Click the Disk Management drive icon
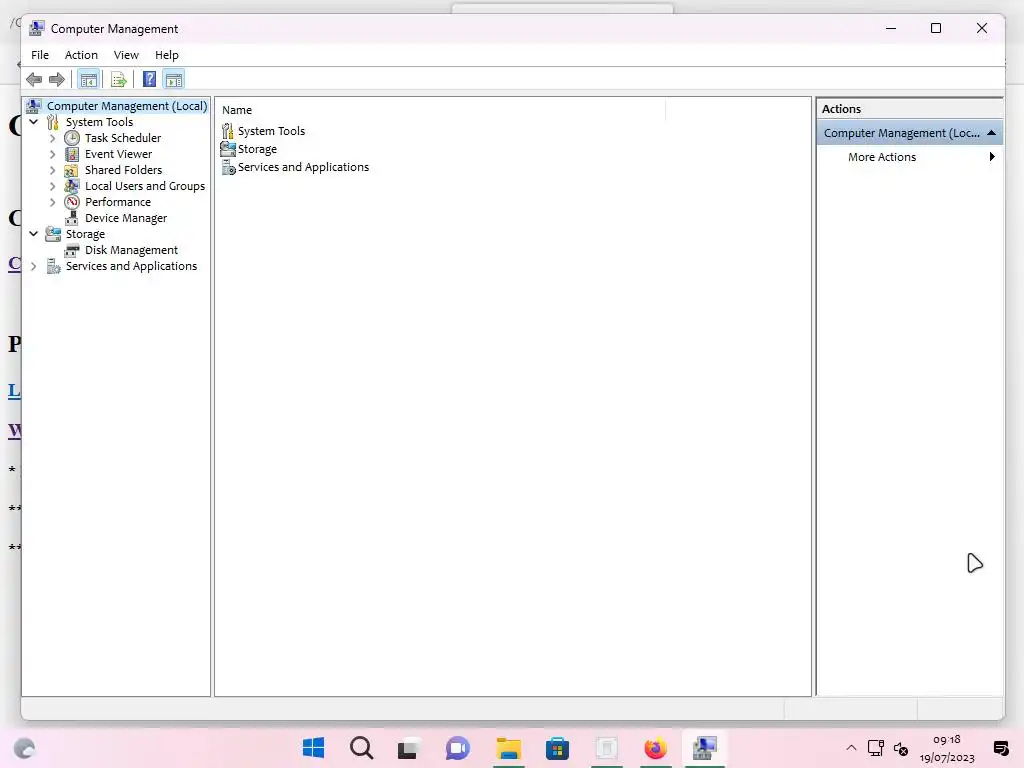 pos(72,250)
